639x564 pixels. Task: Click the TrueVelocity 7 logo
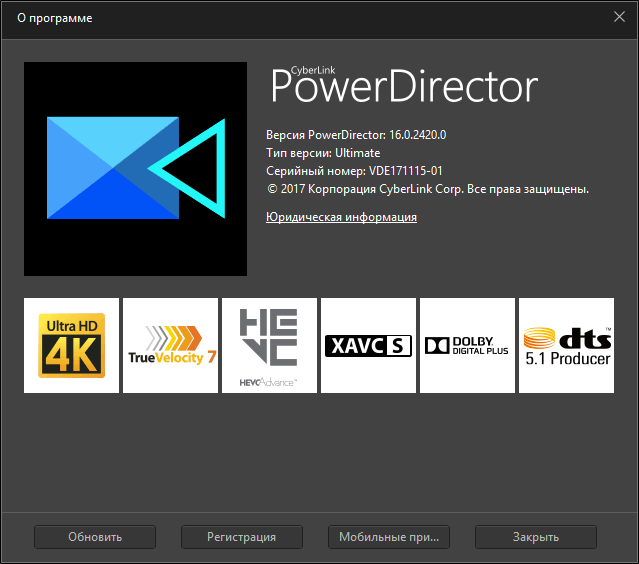(x=170, y=345)
